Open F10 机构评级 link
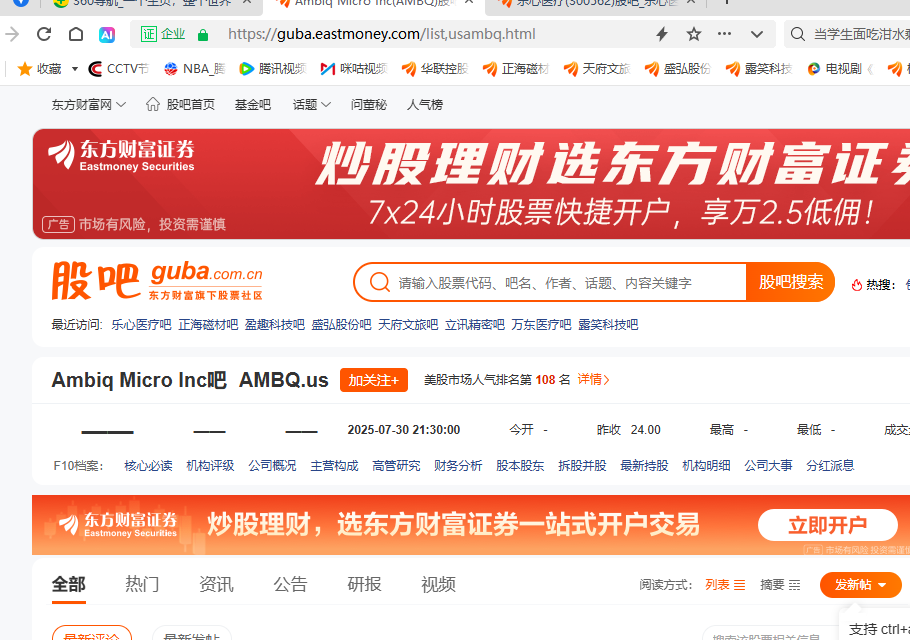 [x=210, y=465]
